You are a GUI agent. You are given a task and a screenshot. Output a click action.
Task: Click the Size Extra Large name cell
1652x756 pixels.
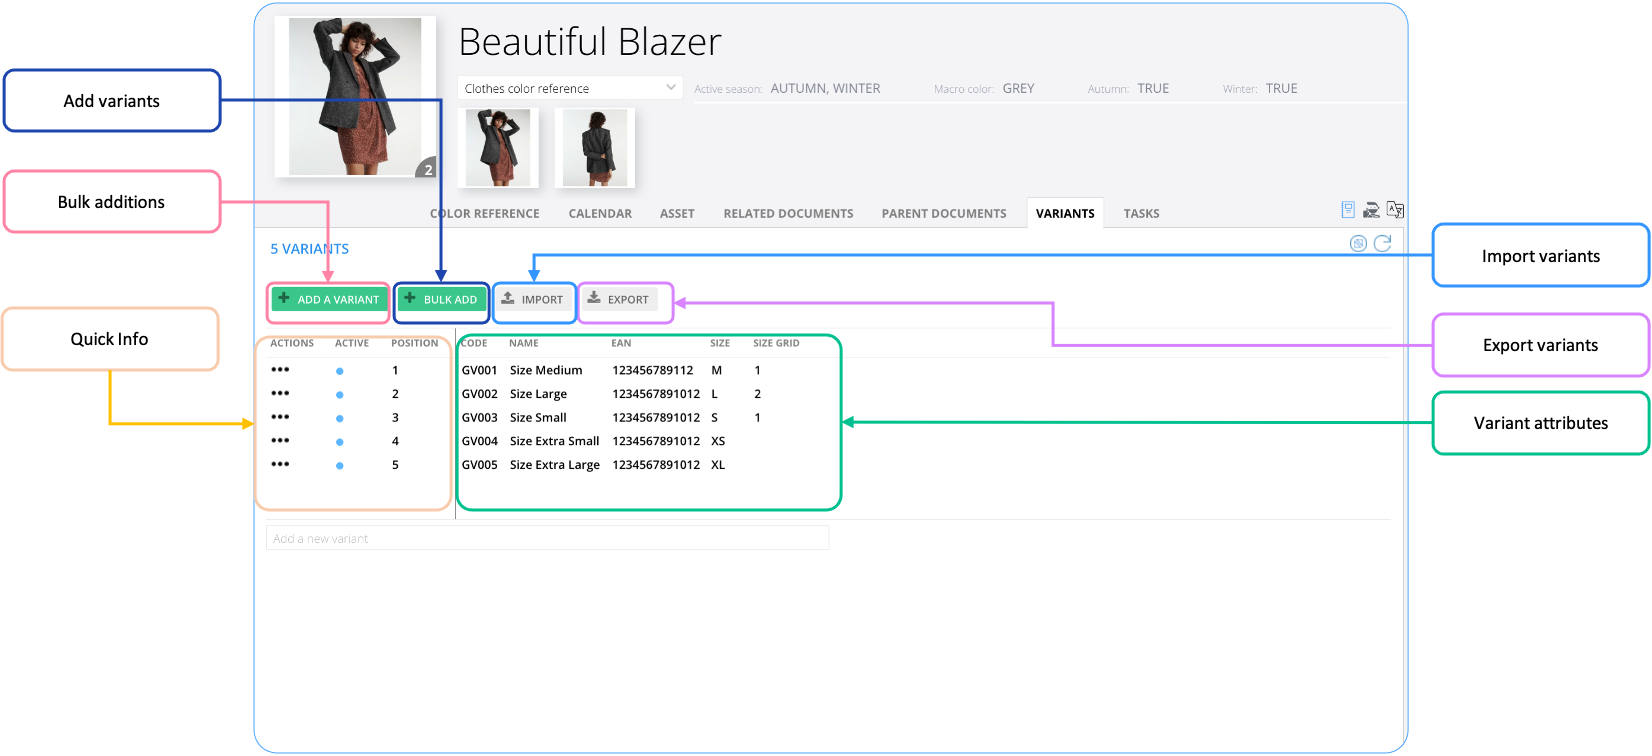click(x=555, y=465)
